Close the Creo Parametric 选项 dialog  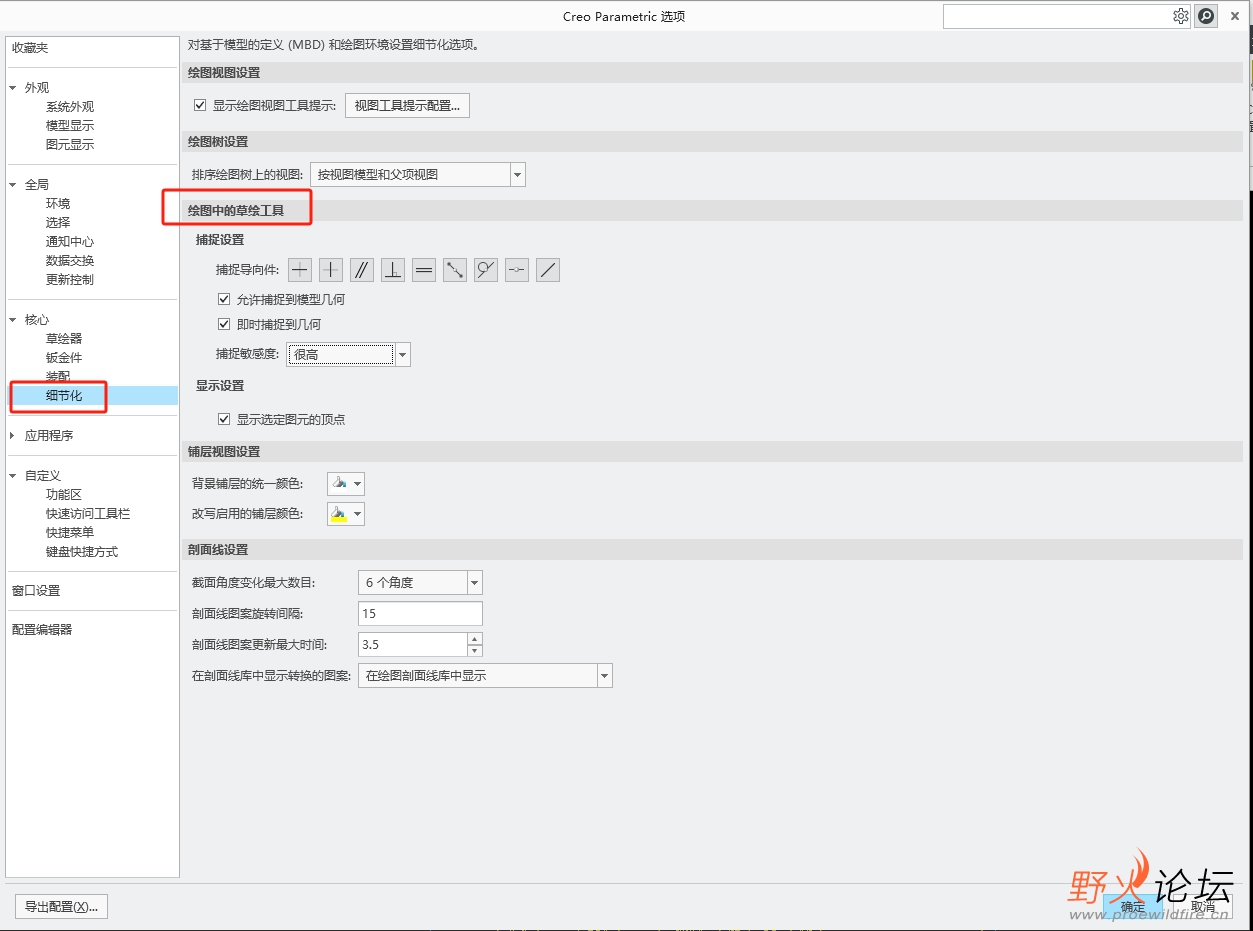click(x=1235, y=16)
